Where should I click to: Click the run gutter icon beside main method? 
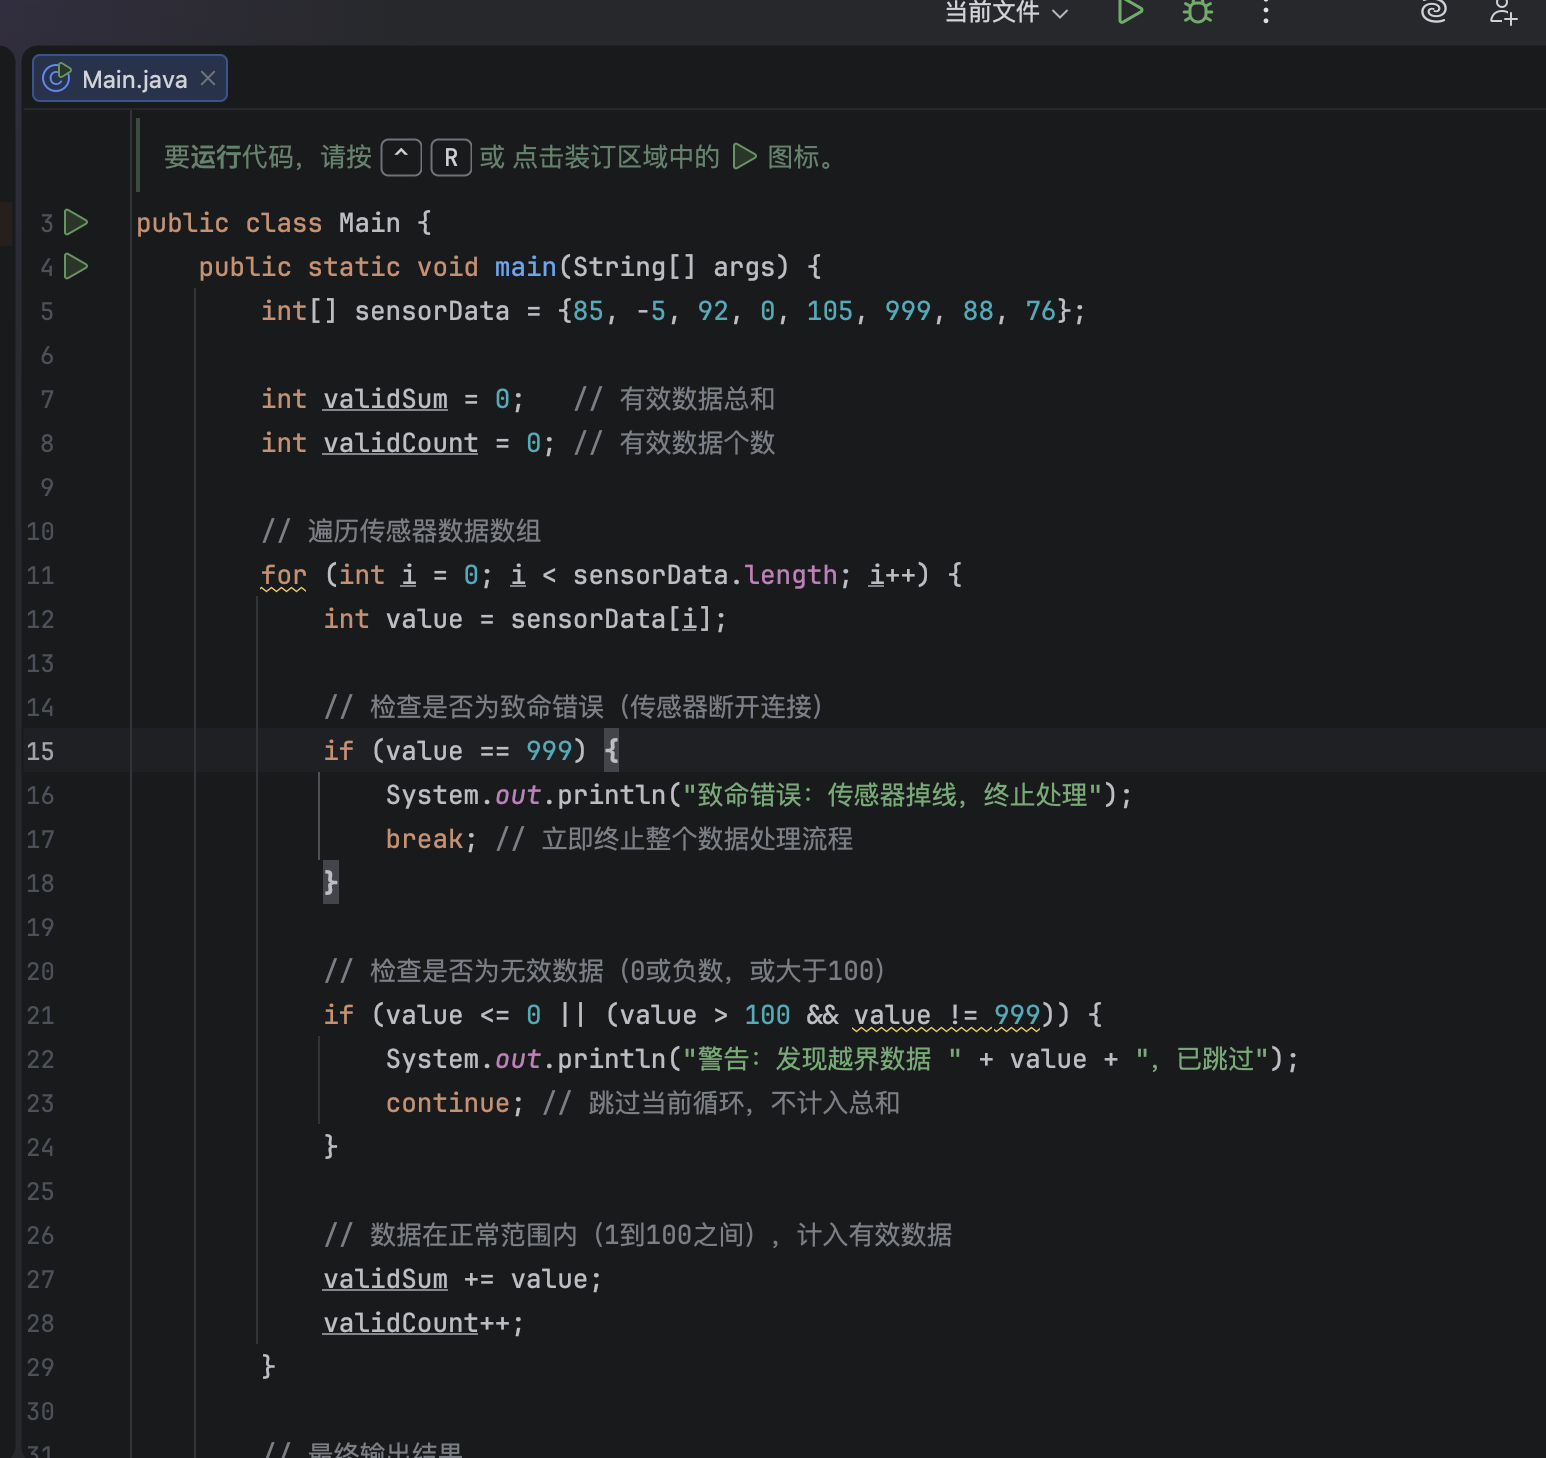(x=76, y=266)
